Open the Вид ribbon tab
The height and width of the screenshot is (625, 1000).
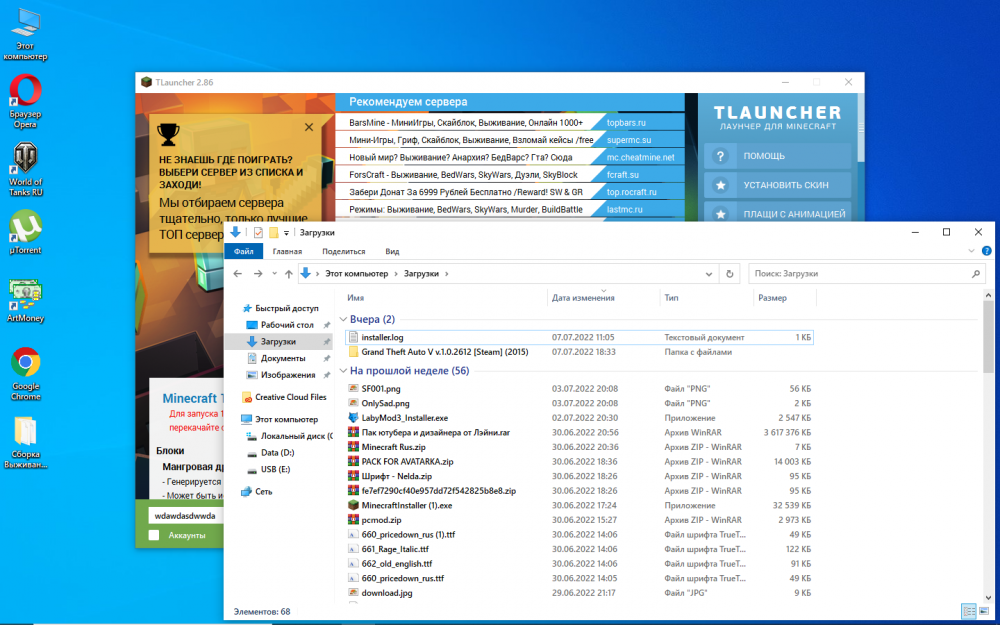click(392, 251)
